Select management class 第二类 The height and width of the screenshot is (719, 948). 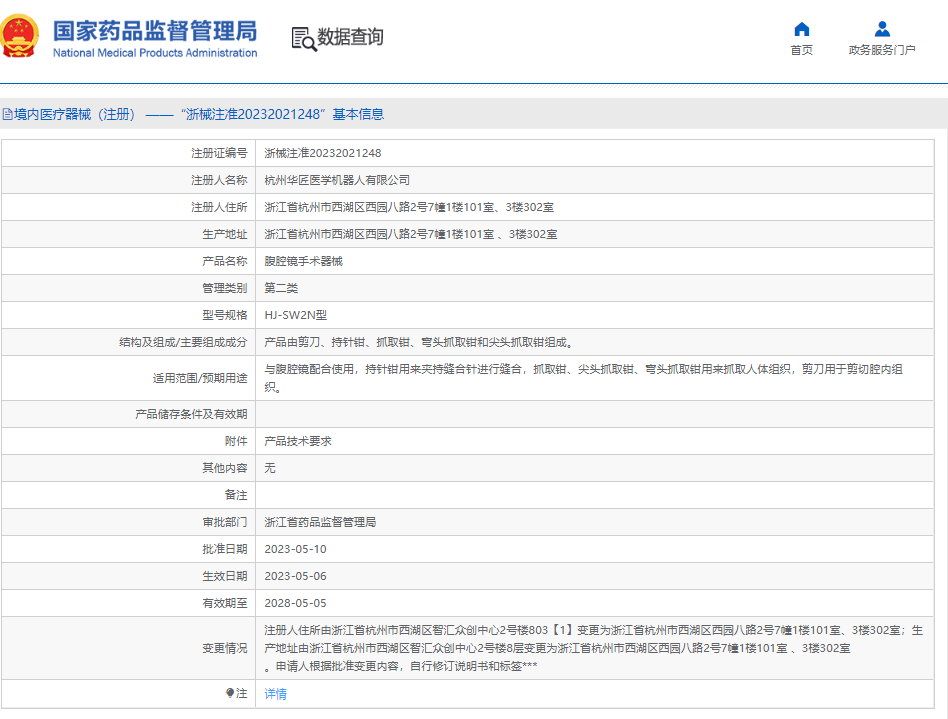[281, 288]
